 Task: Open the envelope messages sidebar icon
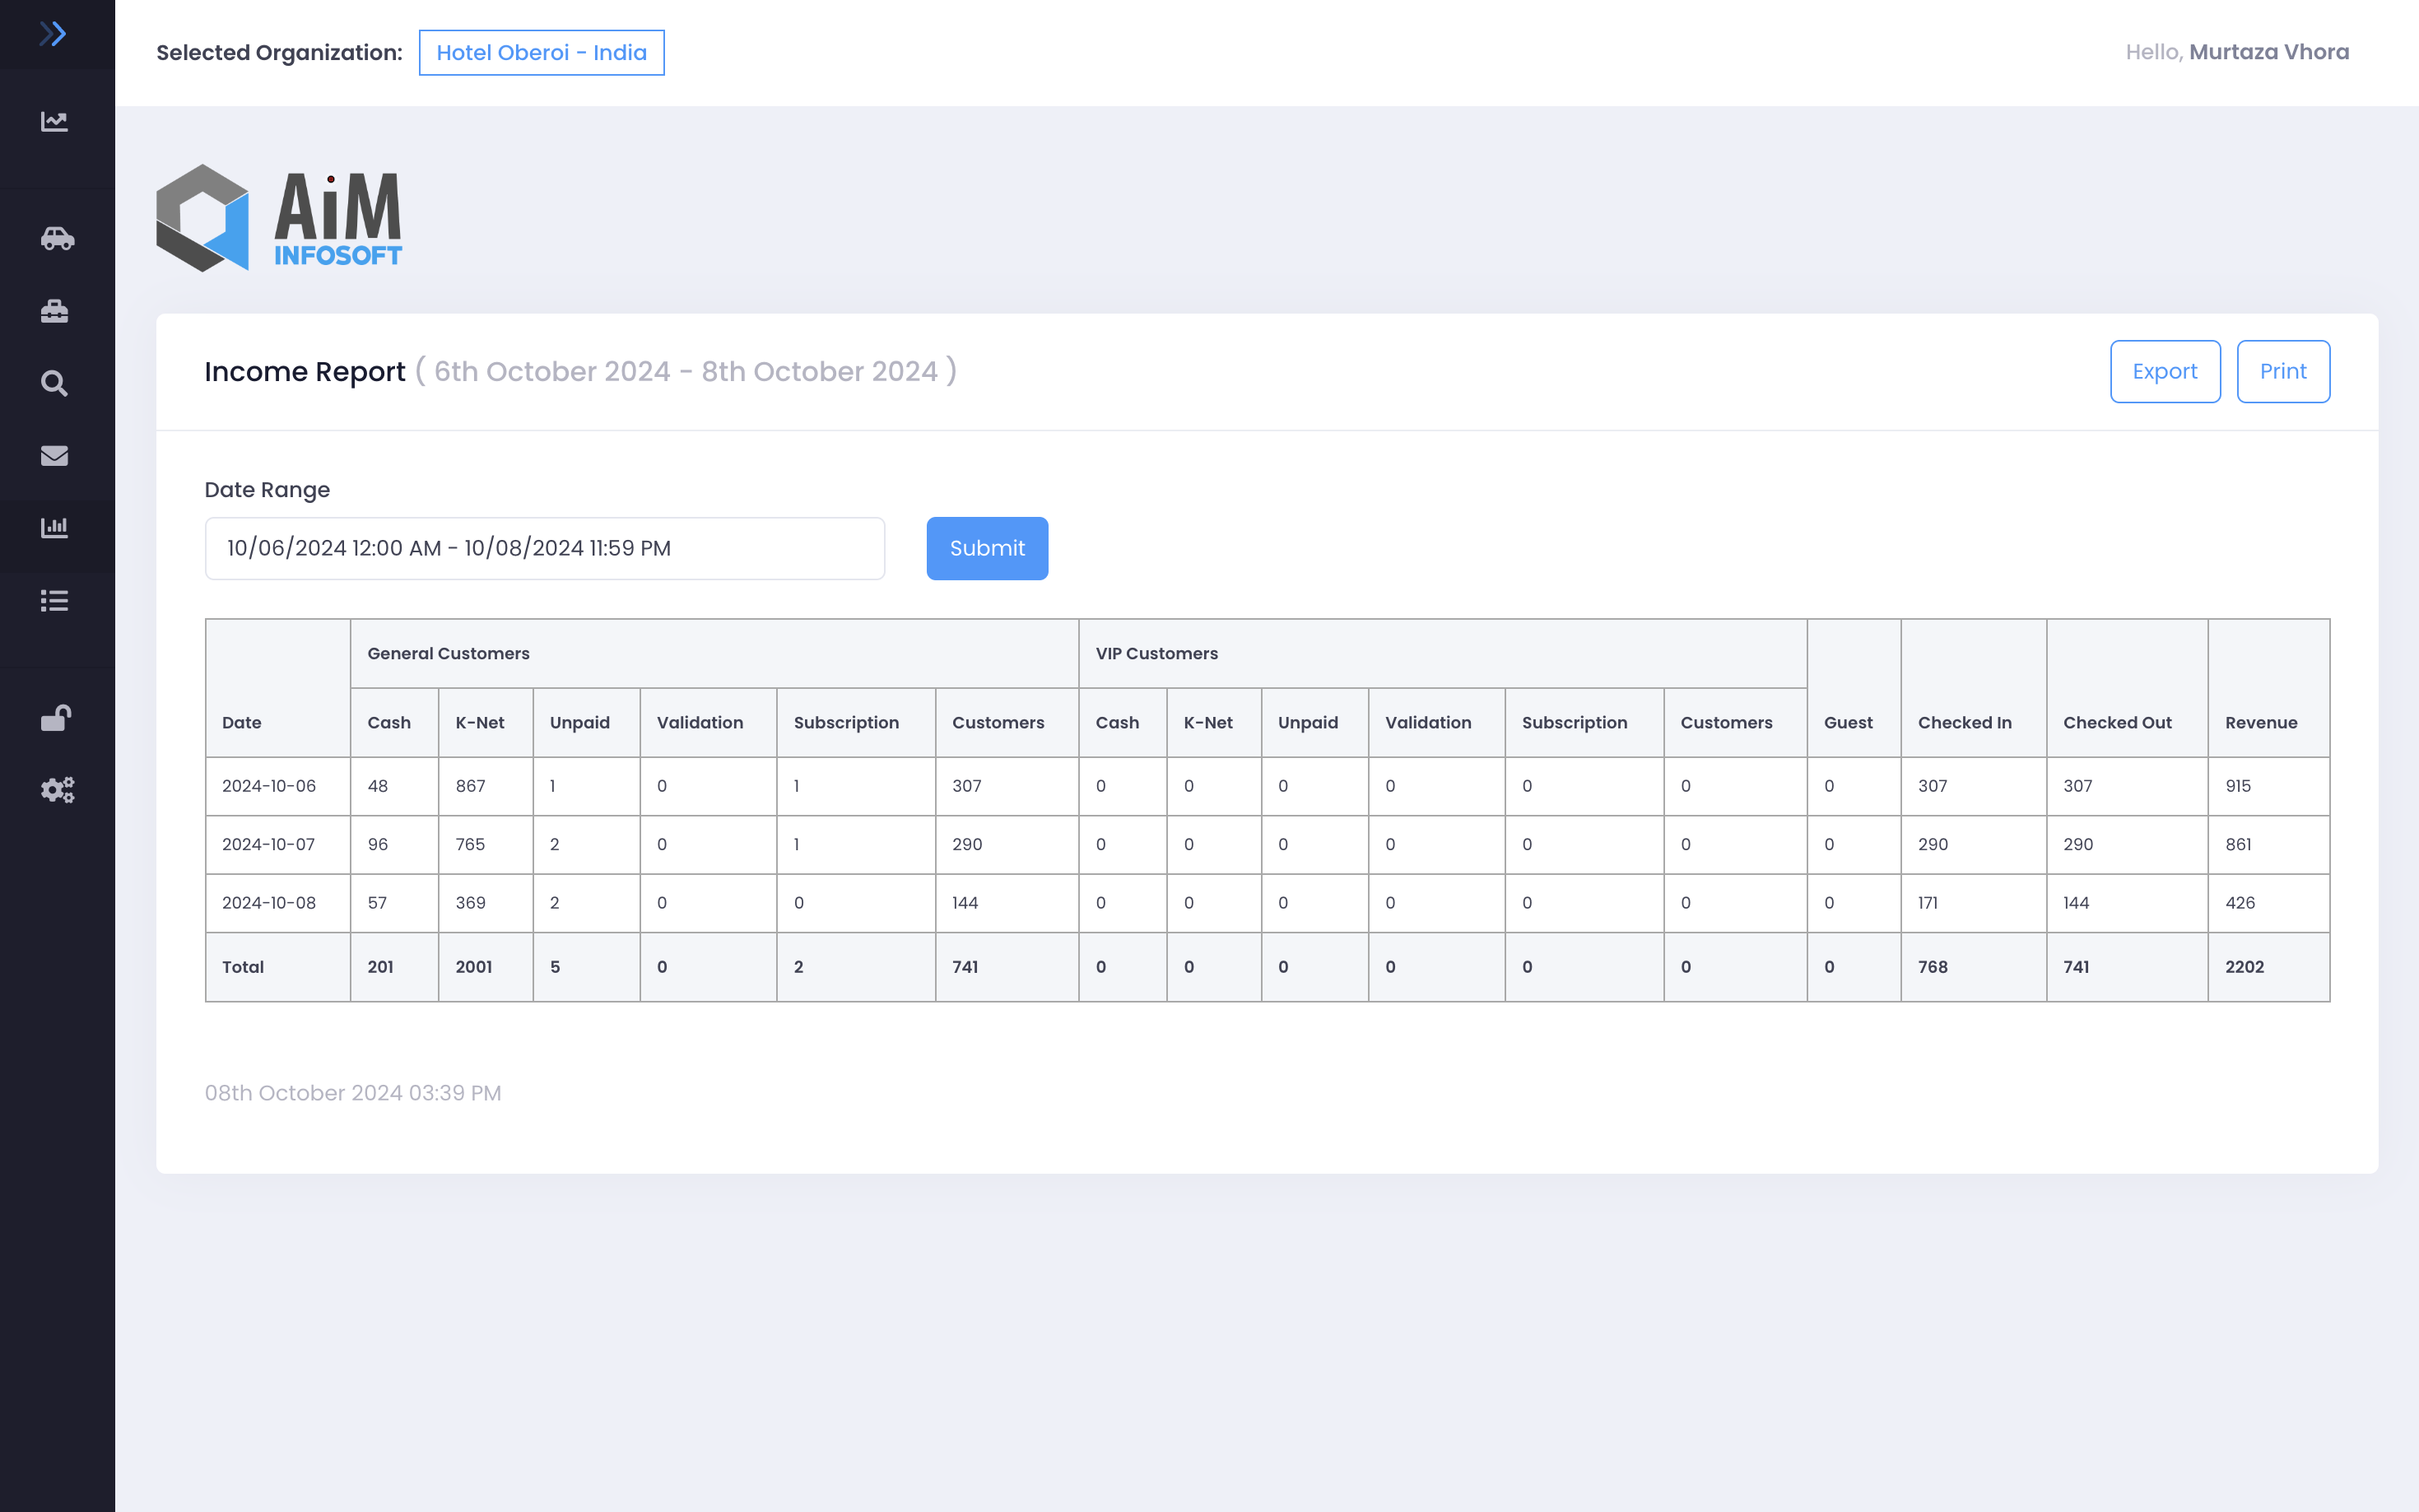coord(54,455)
